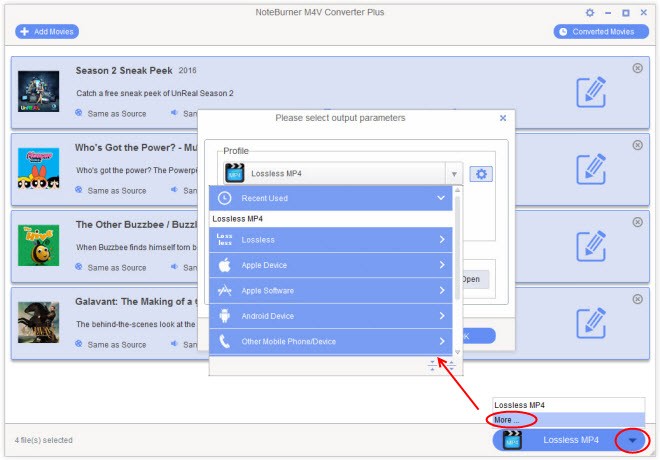Click the MP4 clapperboard icon at bottom

click(x=512, y=440)
